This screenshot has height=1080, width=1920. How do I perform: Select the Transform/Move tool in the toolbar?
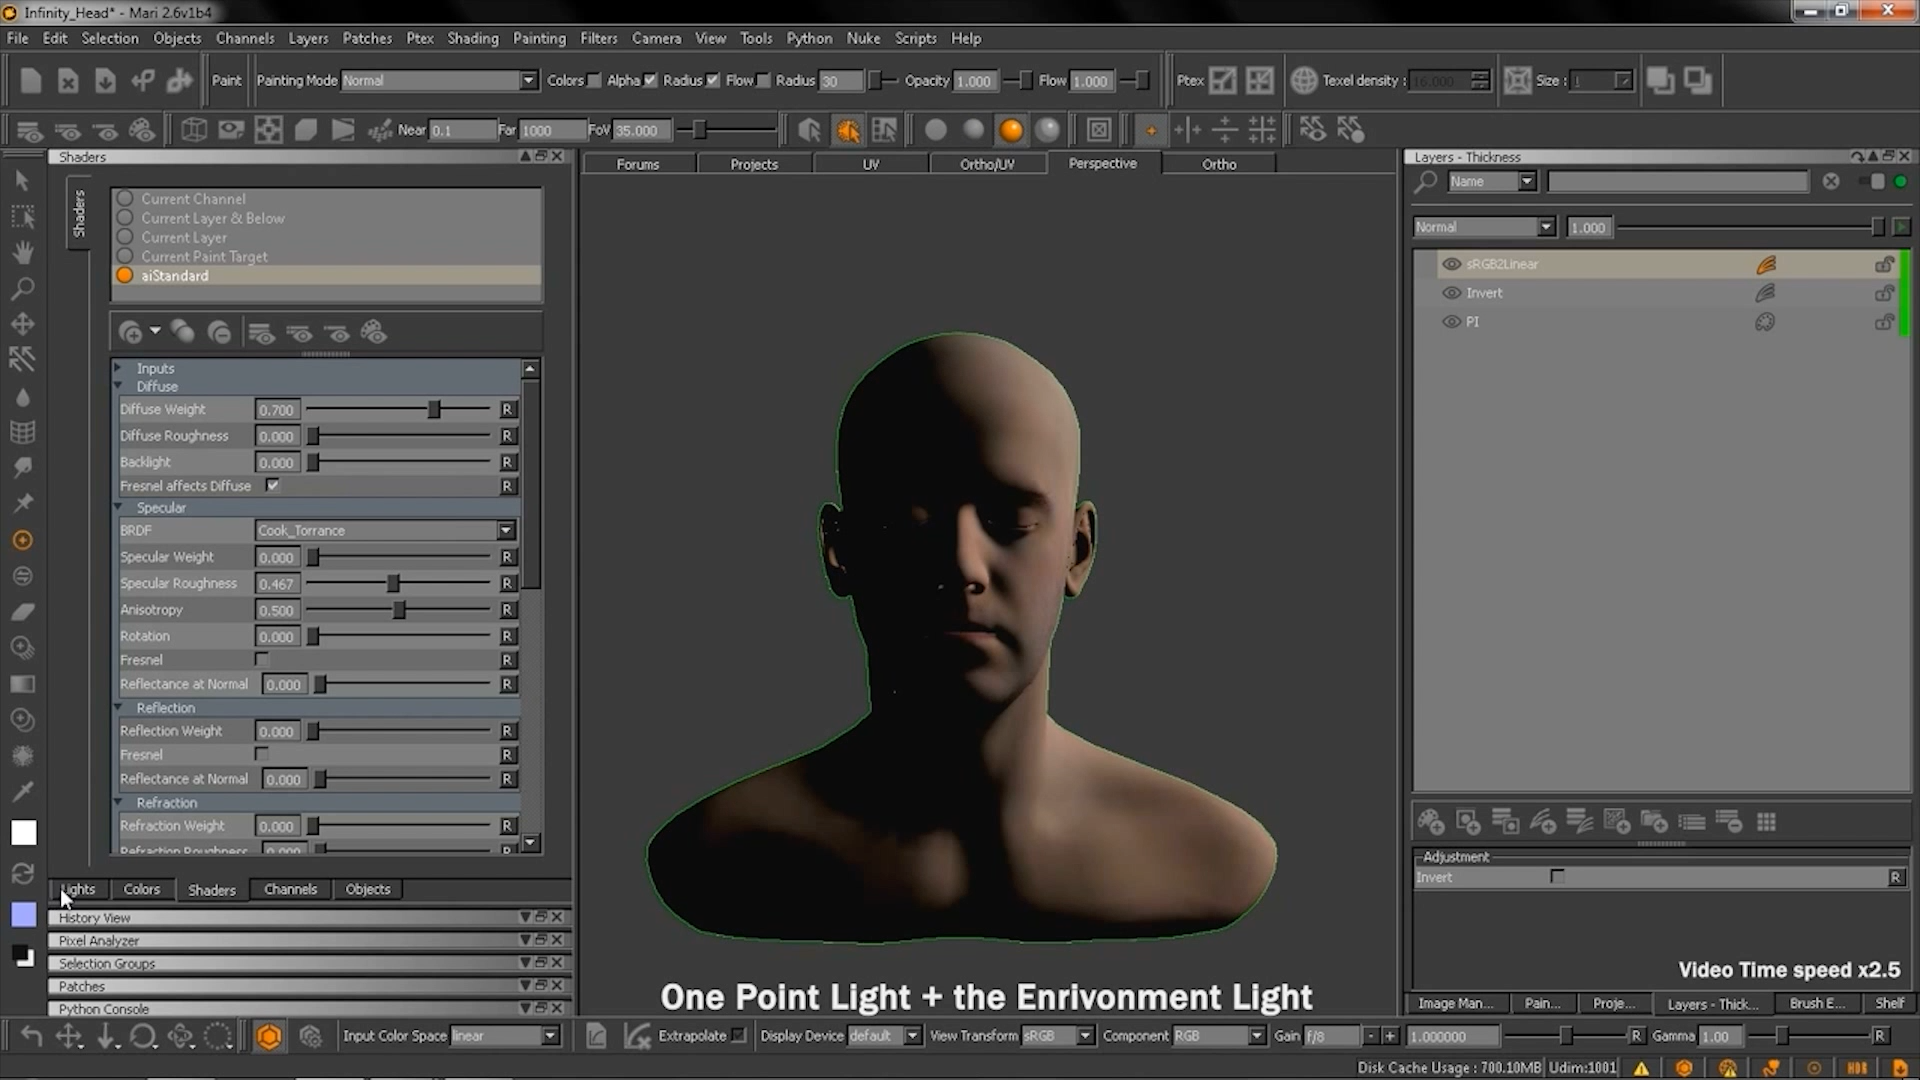click(x=23, y=323)
